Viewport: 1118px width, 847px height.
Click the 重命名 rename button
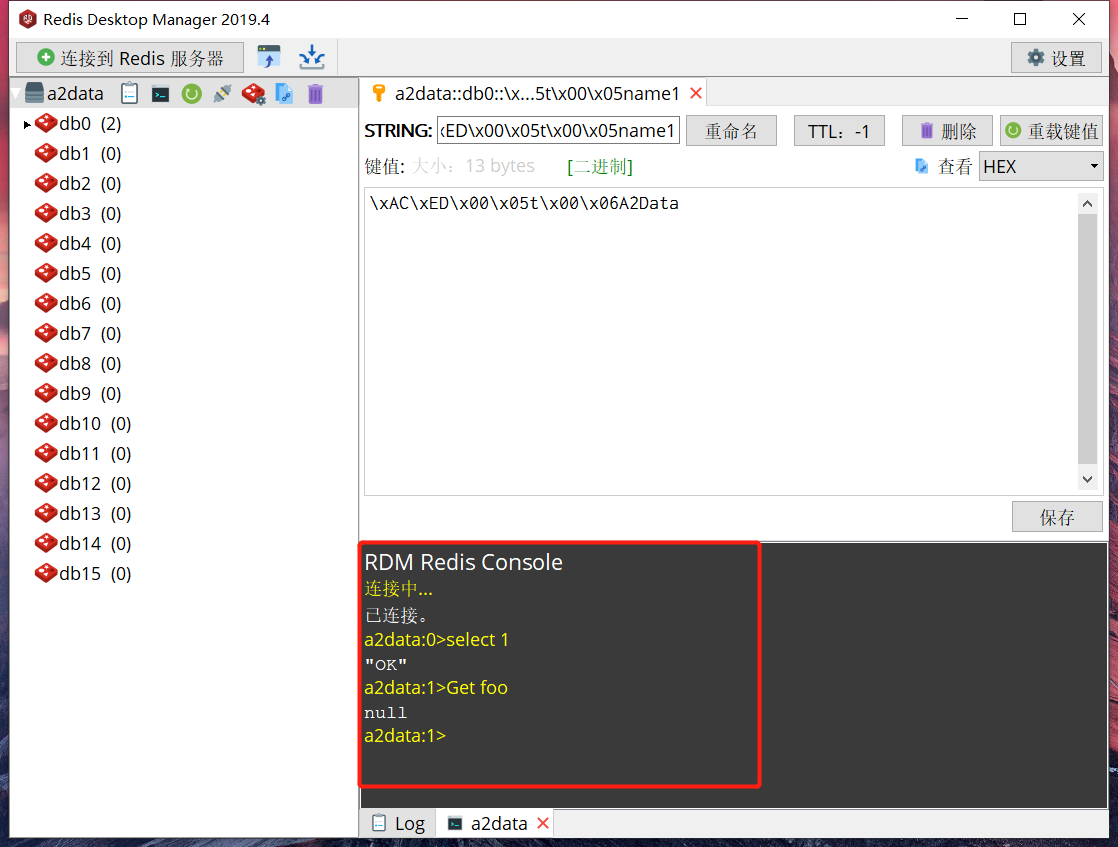coord(731,131)
